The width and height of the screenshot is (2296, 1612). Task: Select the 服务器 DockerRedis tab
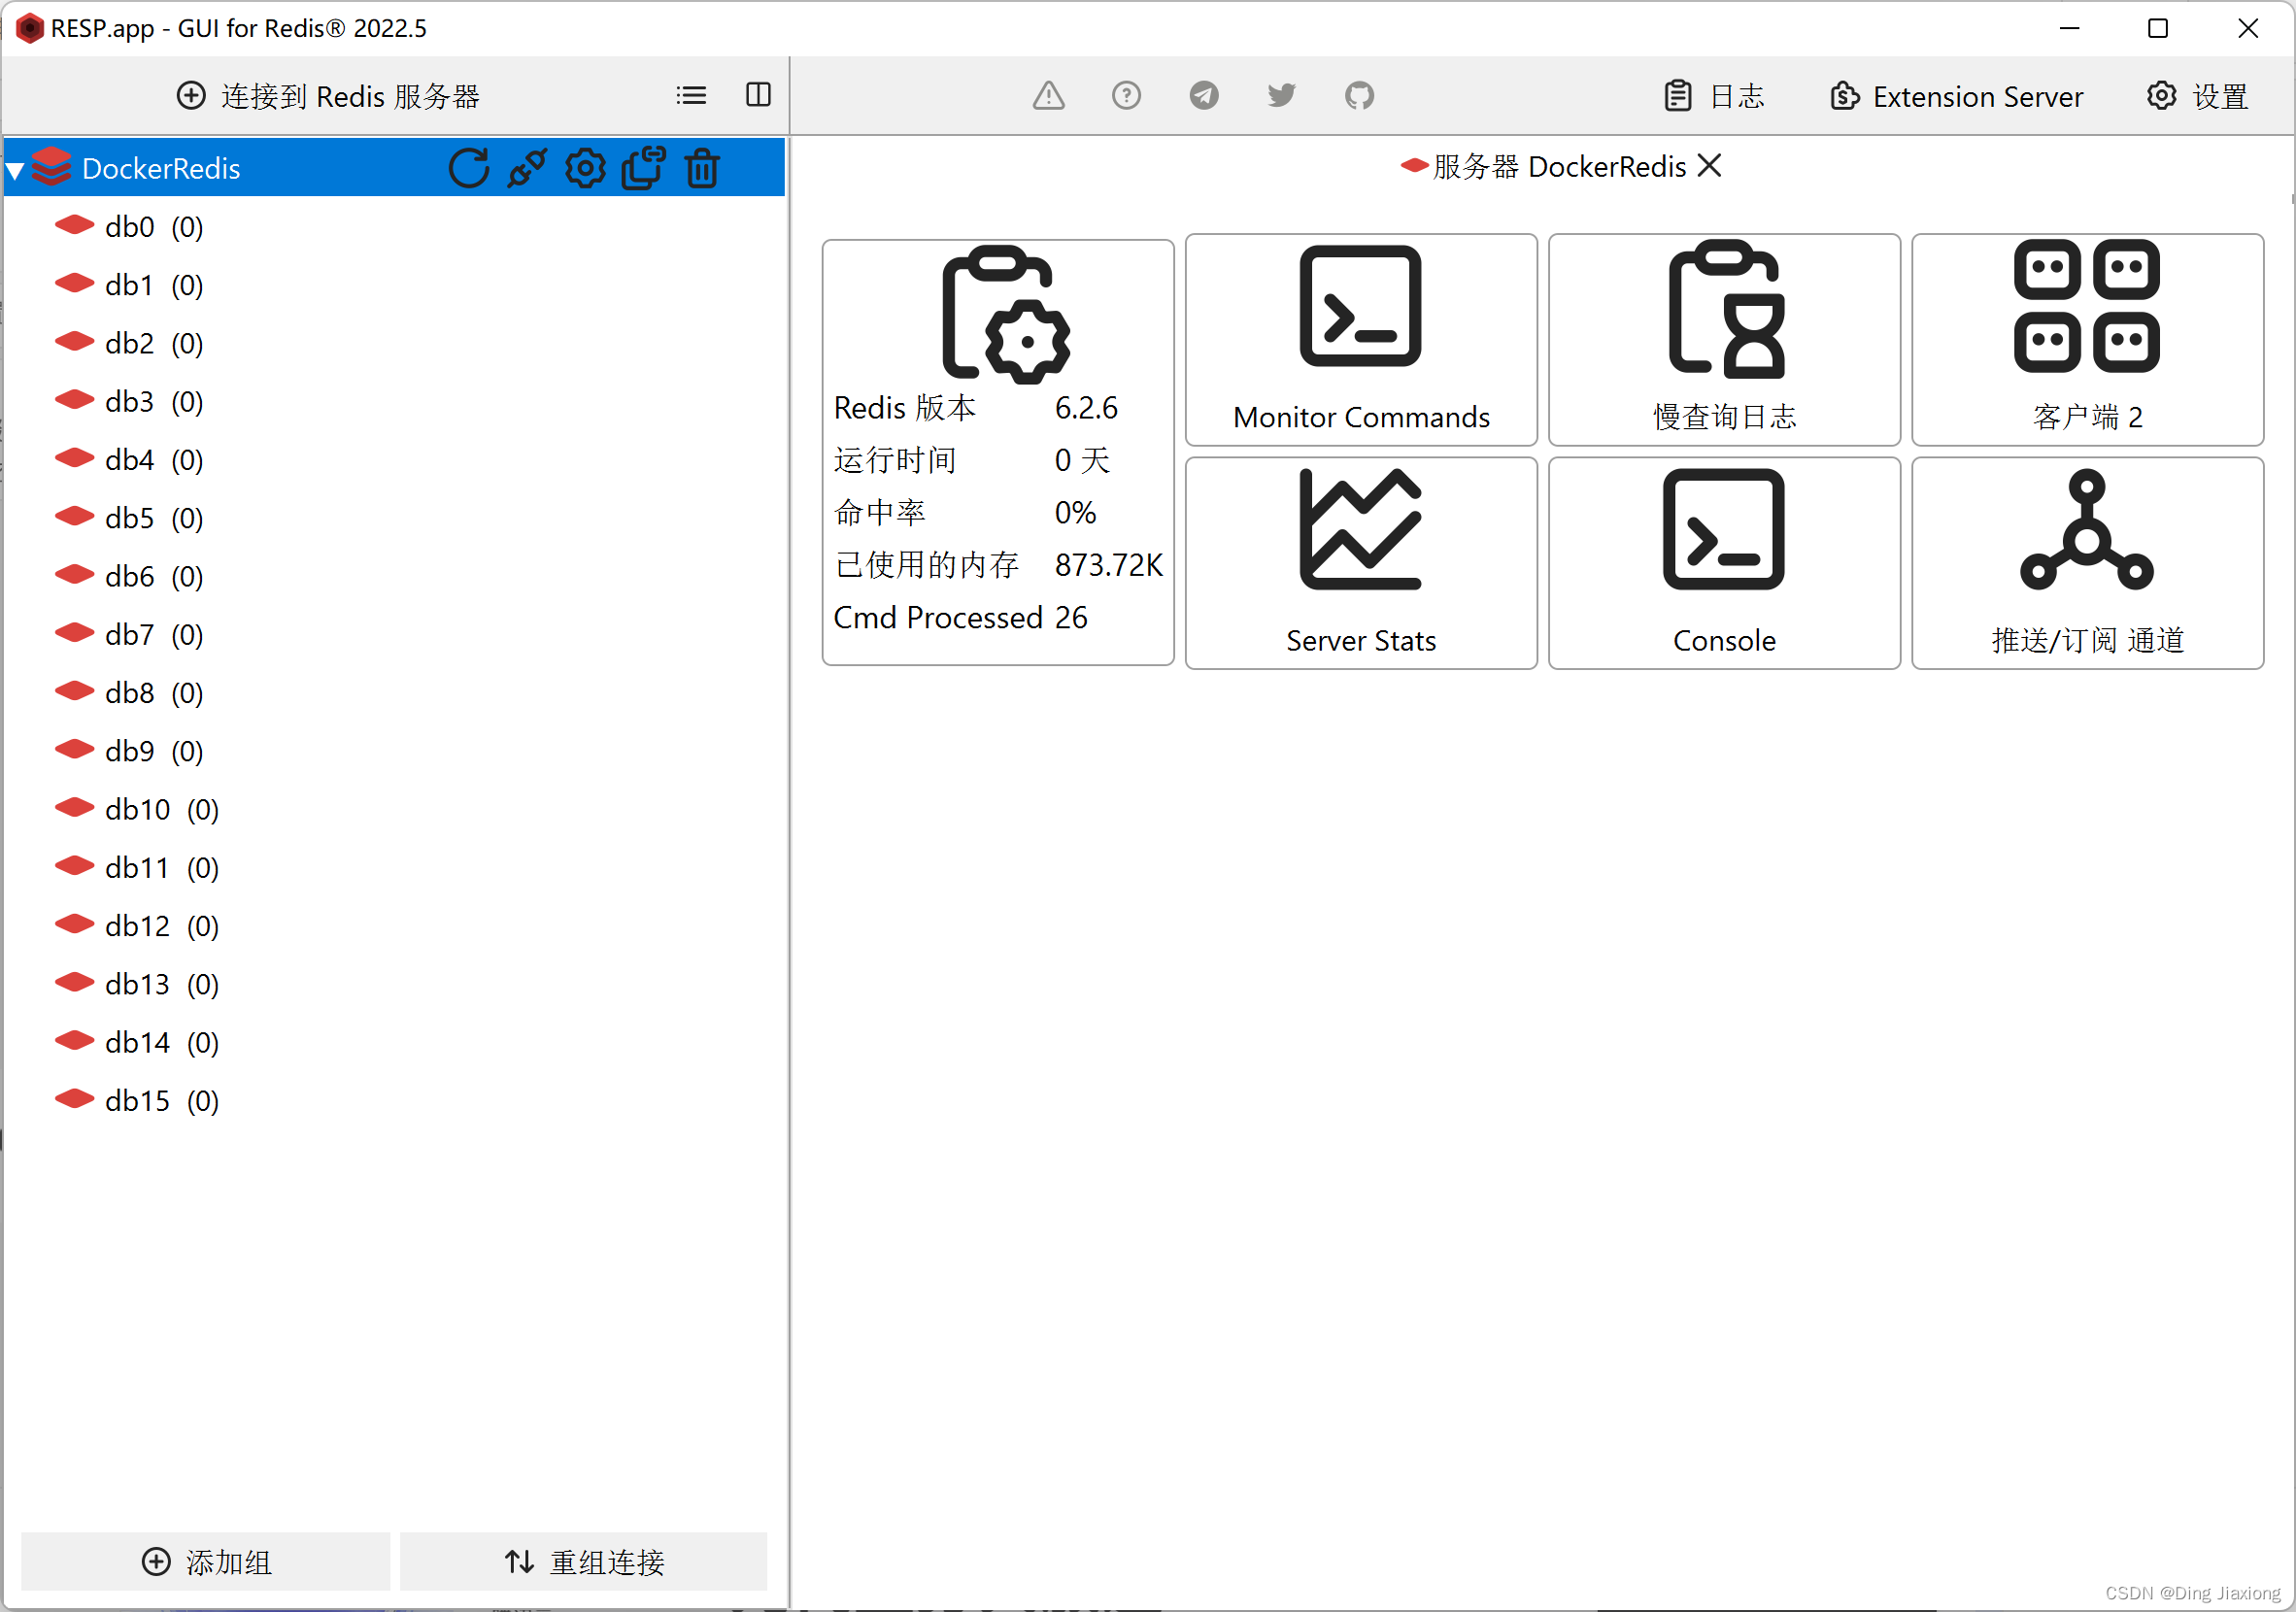[x=1558, y=166]
